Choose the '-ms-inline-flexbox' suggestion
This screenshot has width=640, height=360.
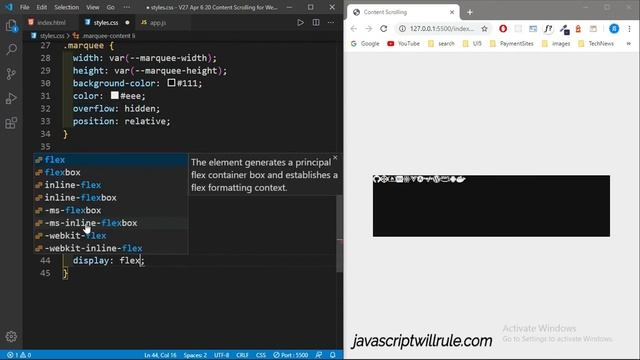110,223
